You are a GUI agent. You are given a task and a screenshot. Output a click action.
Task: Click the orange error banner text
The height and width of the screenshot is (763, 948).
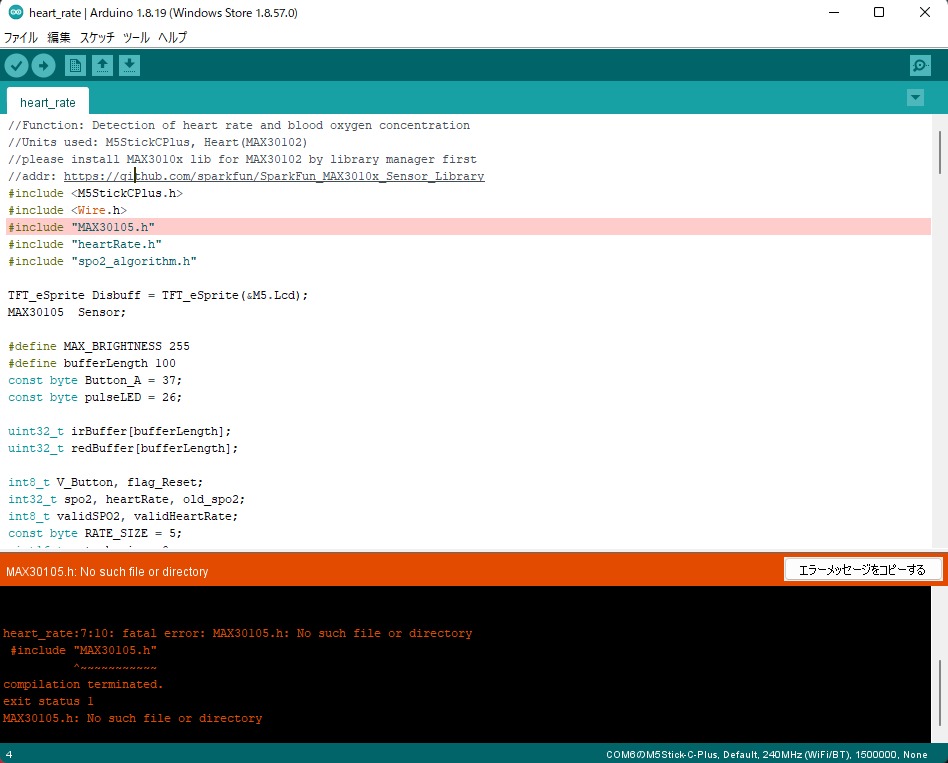point(105,570)
